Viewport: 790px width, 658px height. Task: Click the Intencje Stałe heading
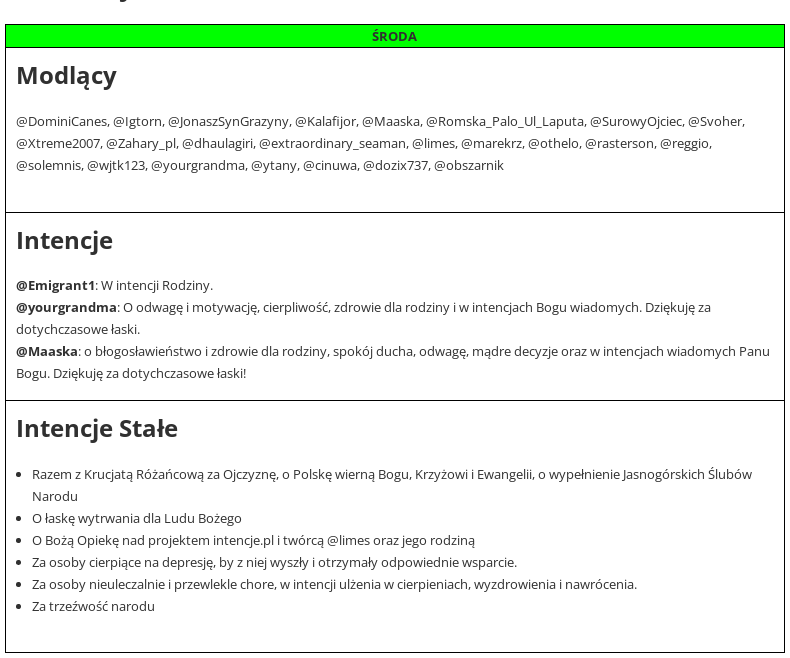[x=97, y=429]
